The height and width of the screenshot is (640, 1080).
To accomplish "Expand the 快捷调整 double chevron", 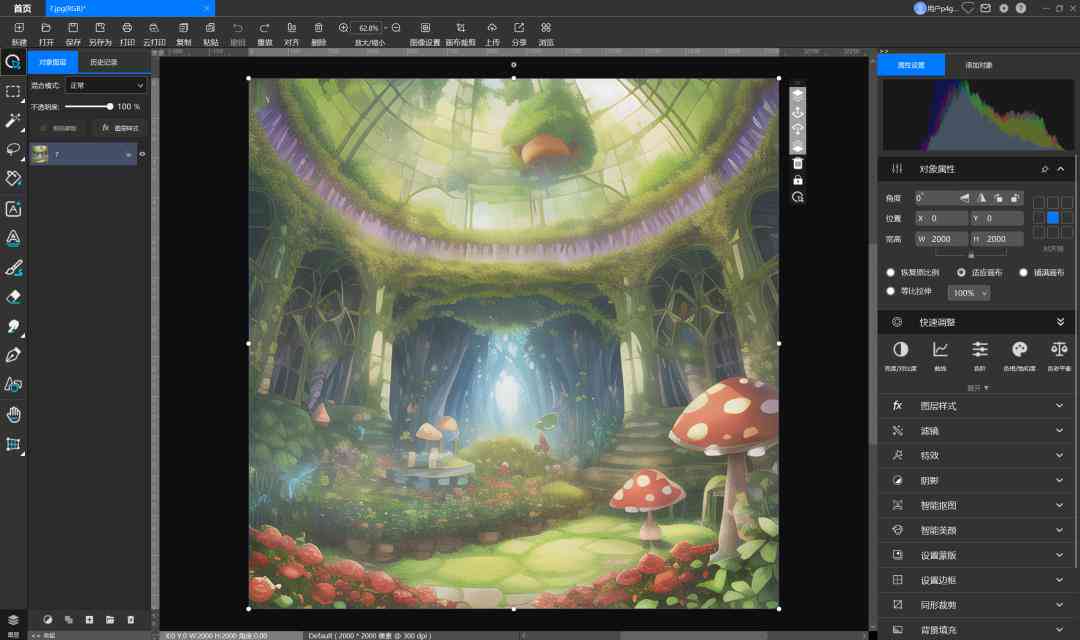I will coord(1060,322).
